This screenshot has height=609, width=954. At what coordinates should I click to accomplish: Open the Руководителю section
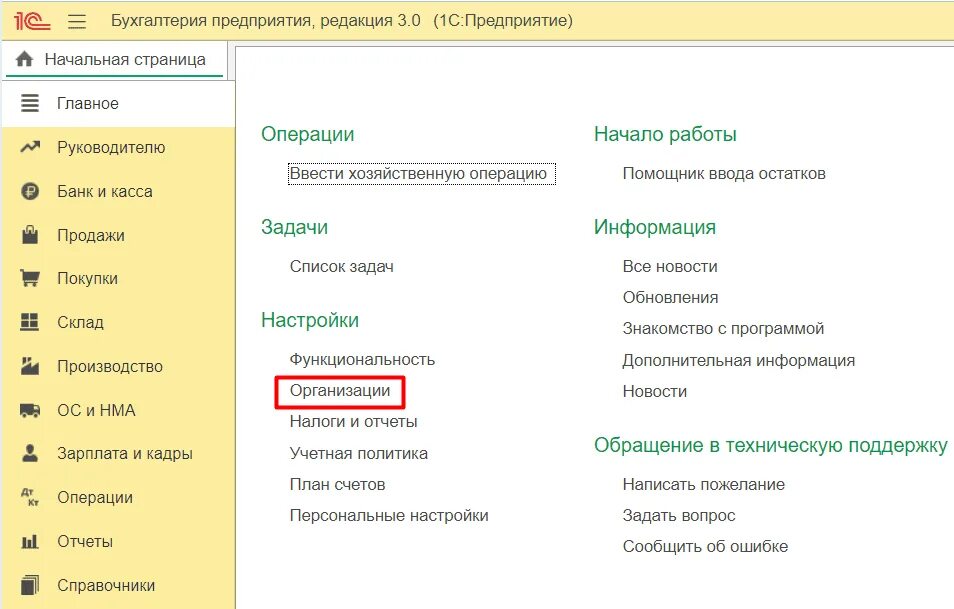(119, 147)
